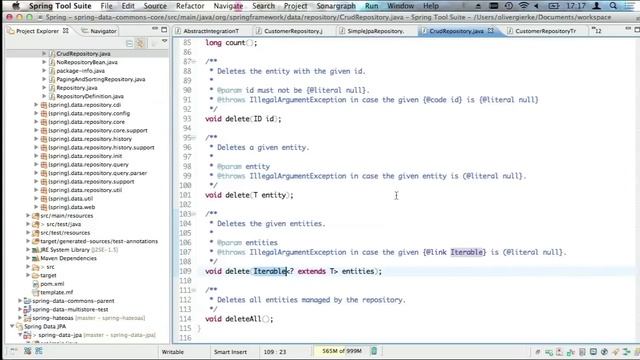640x360 pixels.
Task: Show the hidden editors list marked 12
Action: pyautogui.click(x=596, y=31)
